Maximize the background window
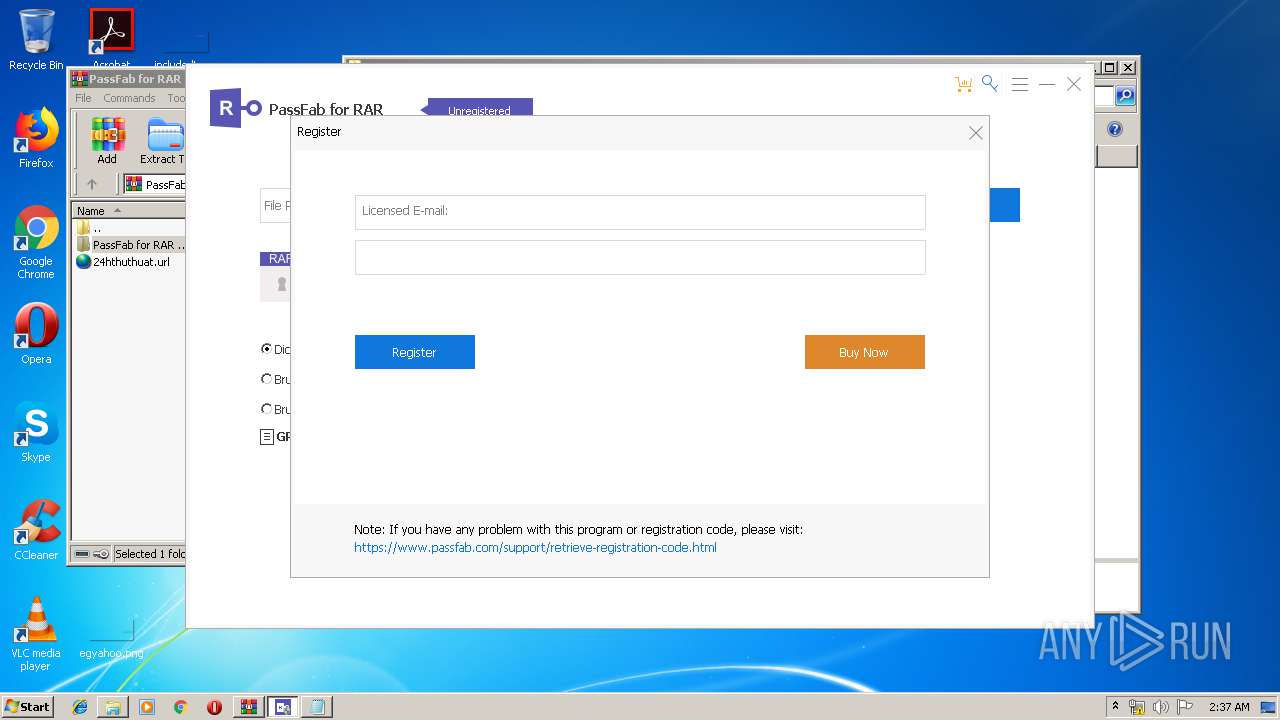The image size is (1280, 720). [x=1110, y=68]
